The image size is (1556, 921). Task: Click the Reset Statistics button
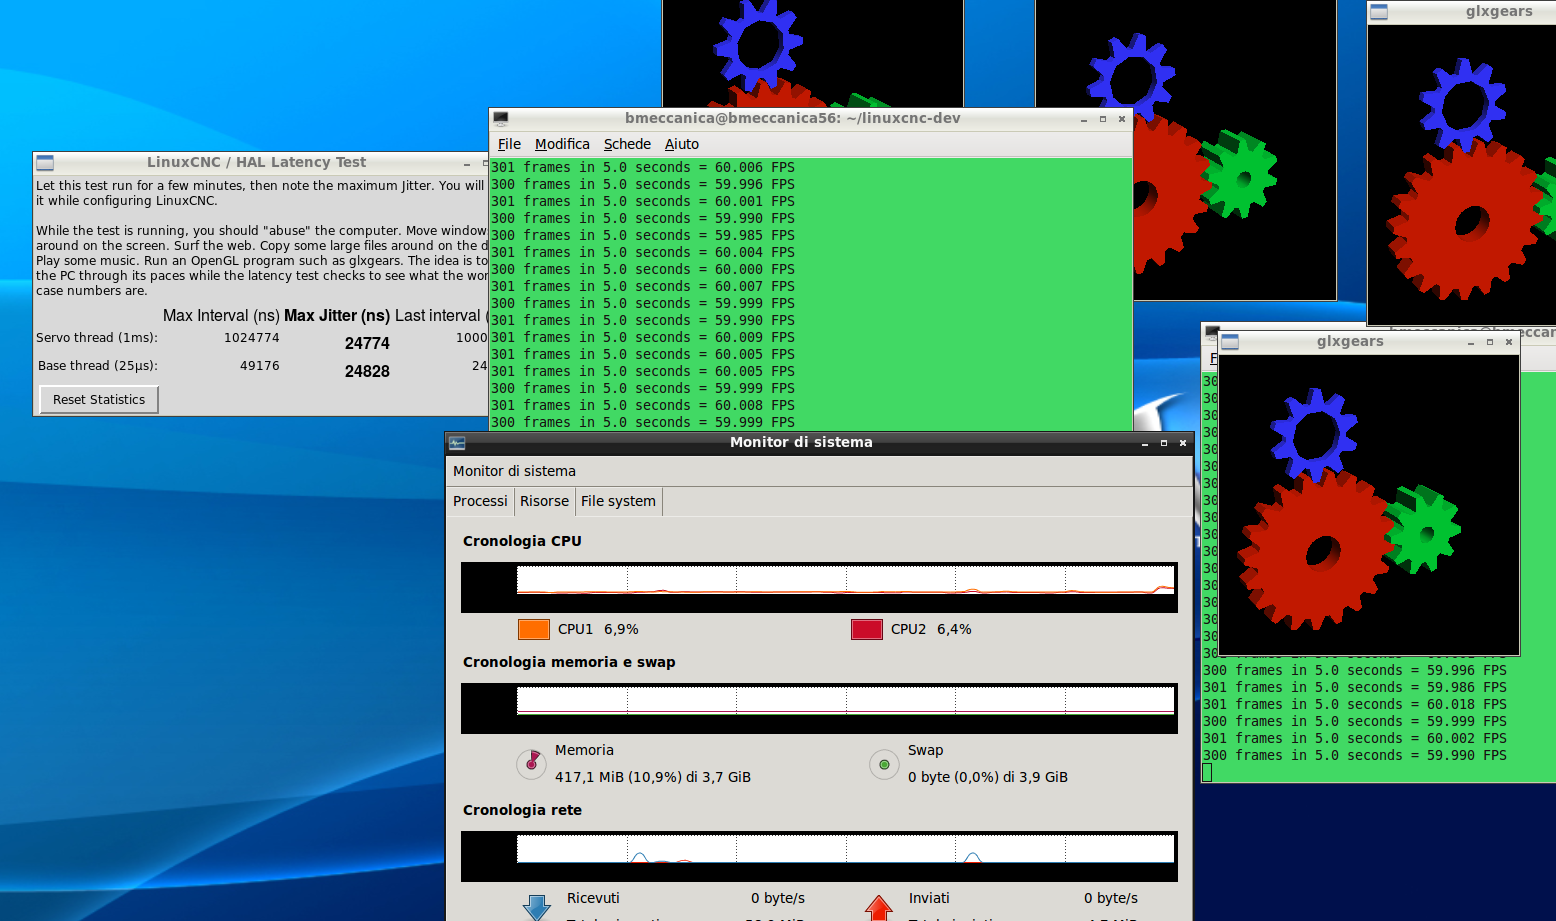pos(99,400)
